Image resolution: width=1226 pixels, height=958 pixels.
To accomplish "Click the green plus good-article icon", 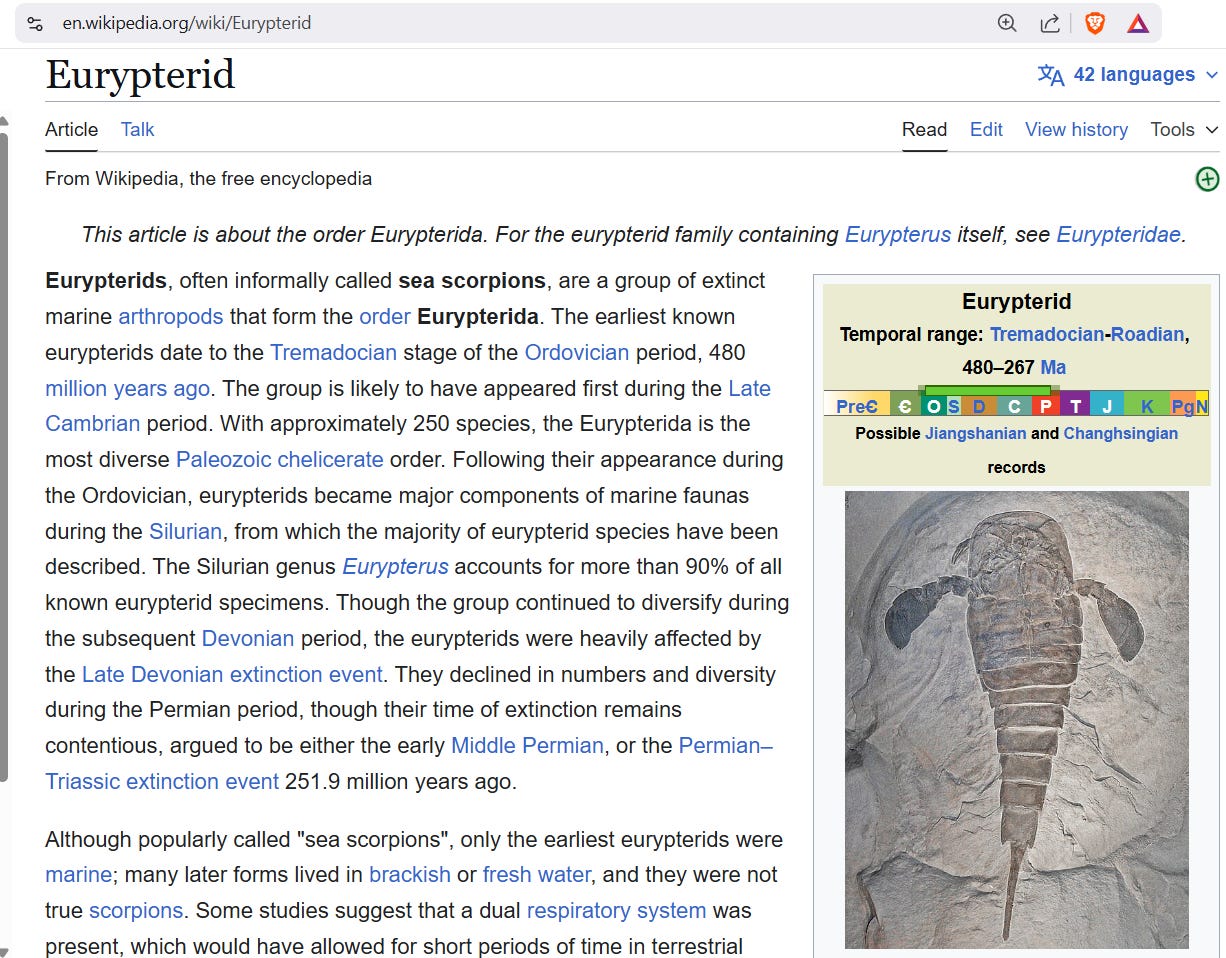I will point(1208,179).
